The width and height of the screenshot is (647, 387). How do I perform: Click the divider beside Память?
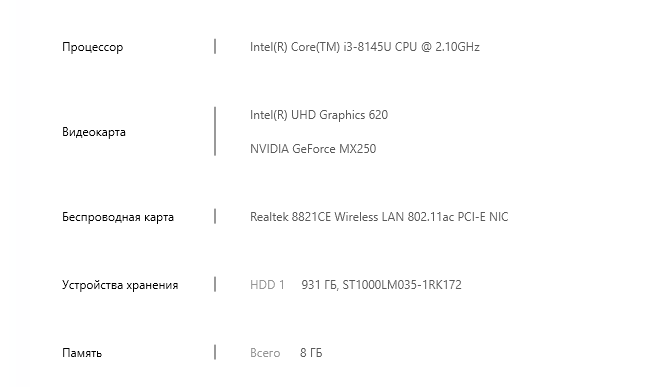(x=215, y=353)
